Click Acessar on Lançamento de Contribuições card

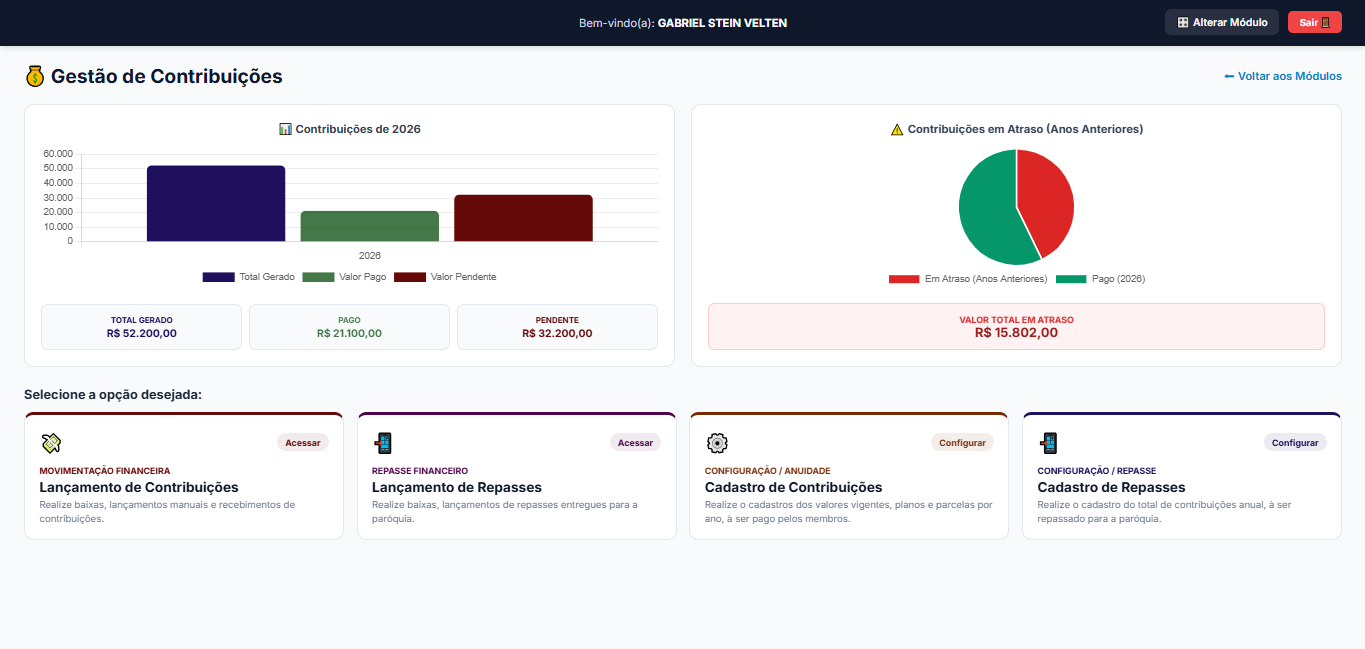(x=303, y=442)
